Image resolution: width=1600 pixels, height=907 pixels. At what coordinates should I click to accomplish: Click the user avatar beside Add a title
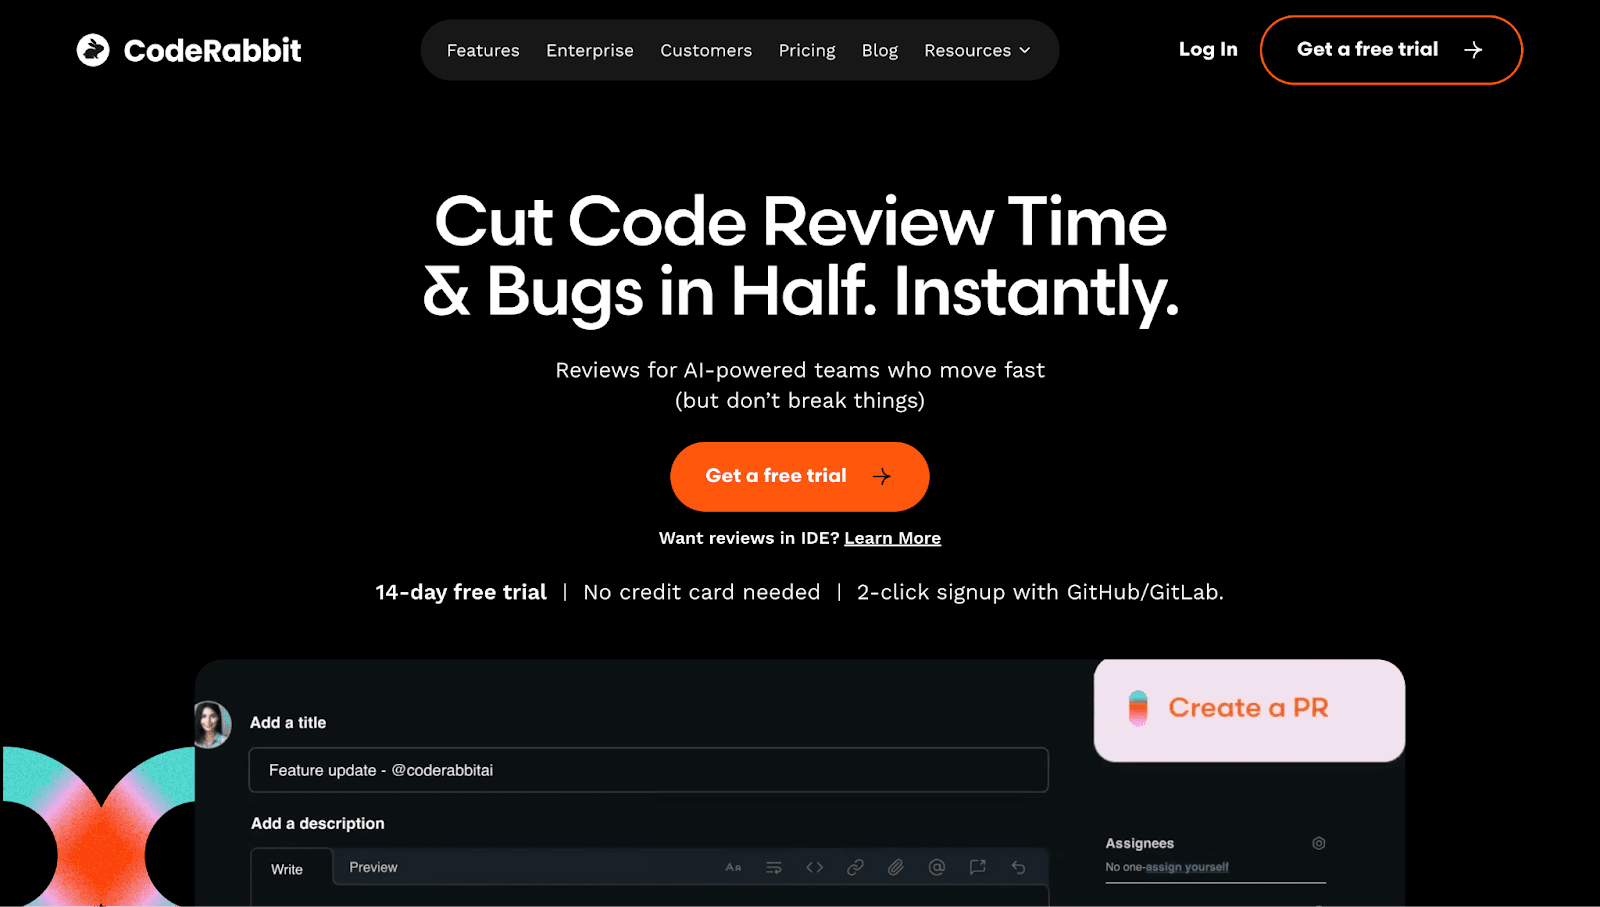(212, 724)
